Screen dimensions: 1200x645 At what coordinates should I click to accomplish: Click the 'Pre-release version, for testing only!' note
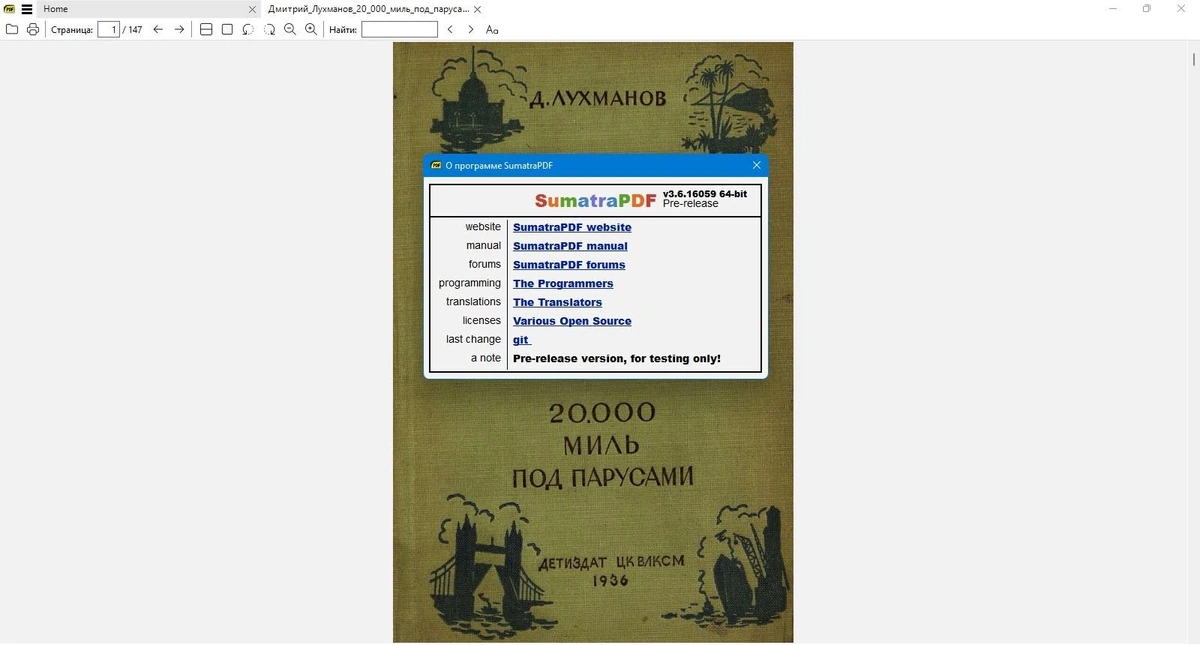click(617, 358)
